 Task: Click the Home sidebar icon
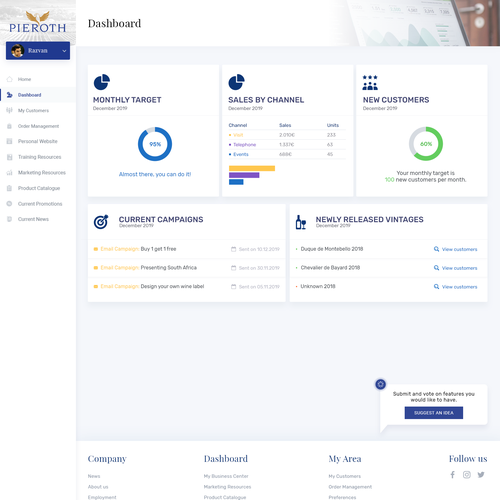tap(9, 79)
